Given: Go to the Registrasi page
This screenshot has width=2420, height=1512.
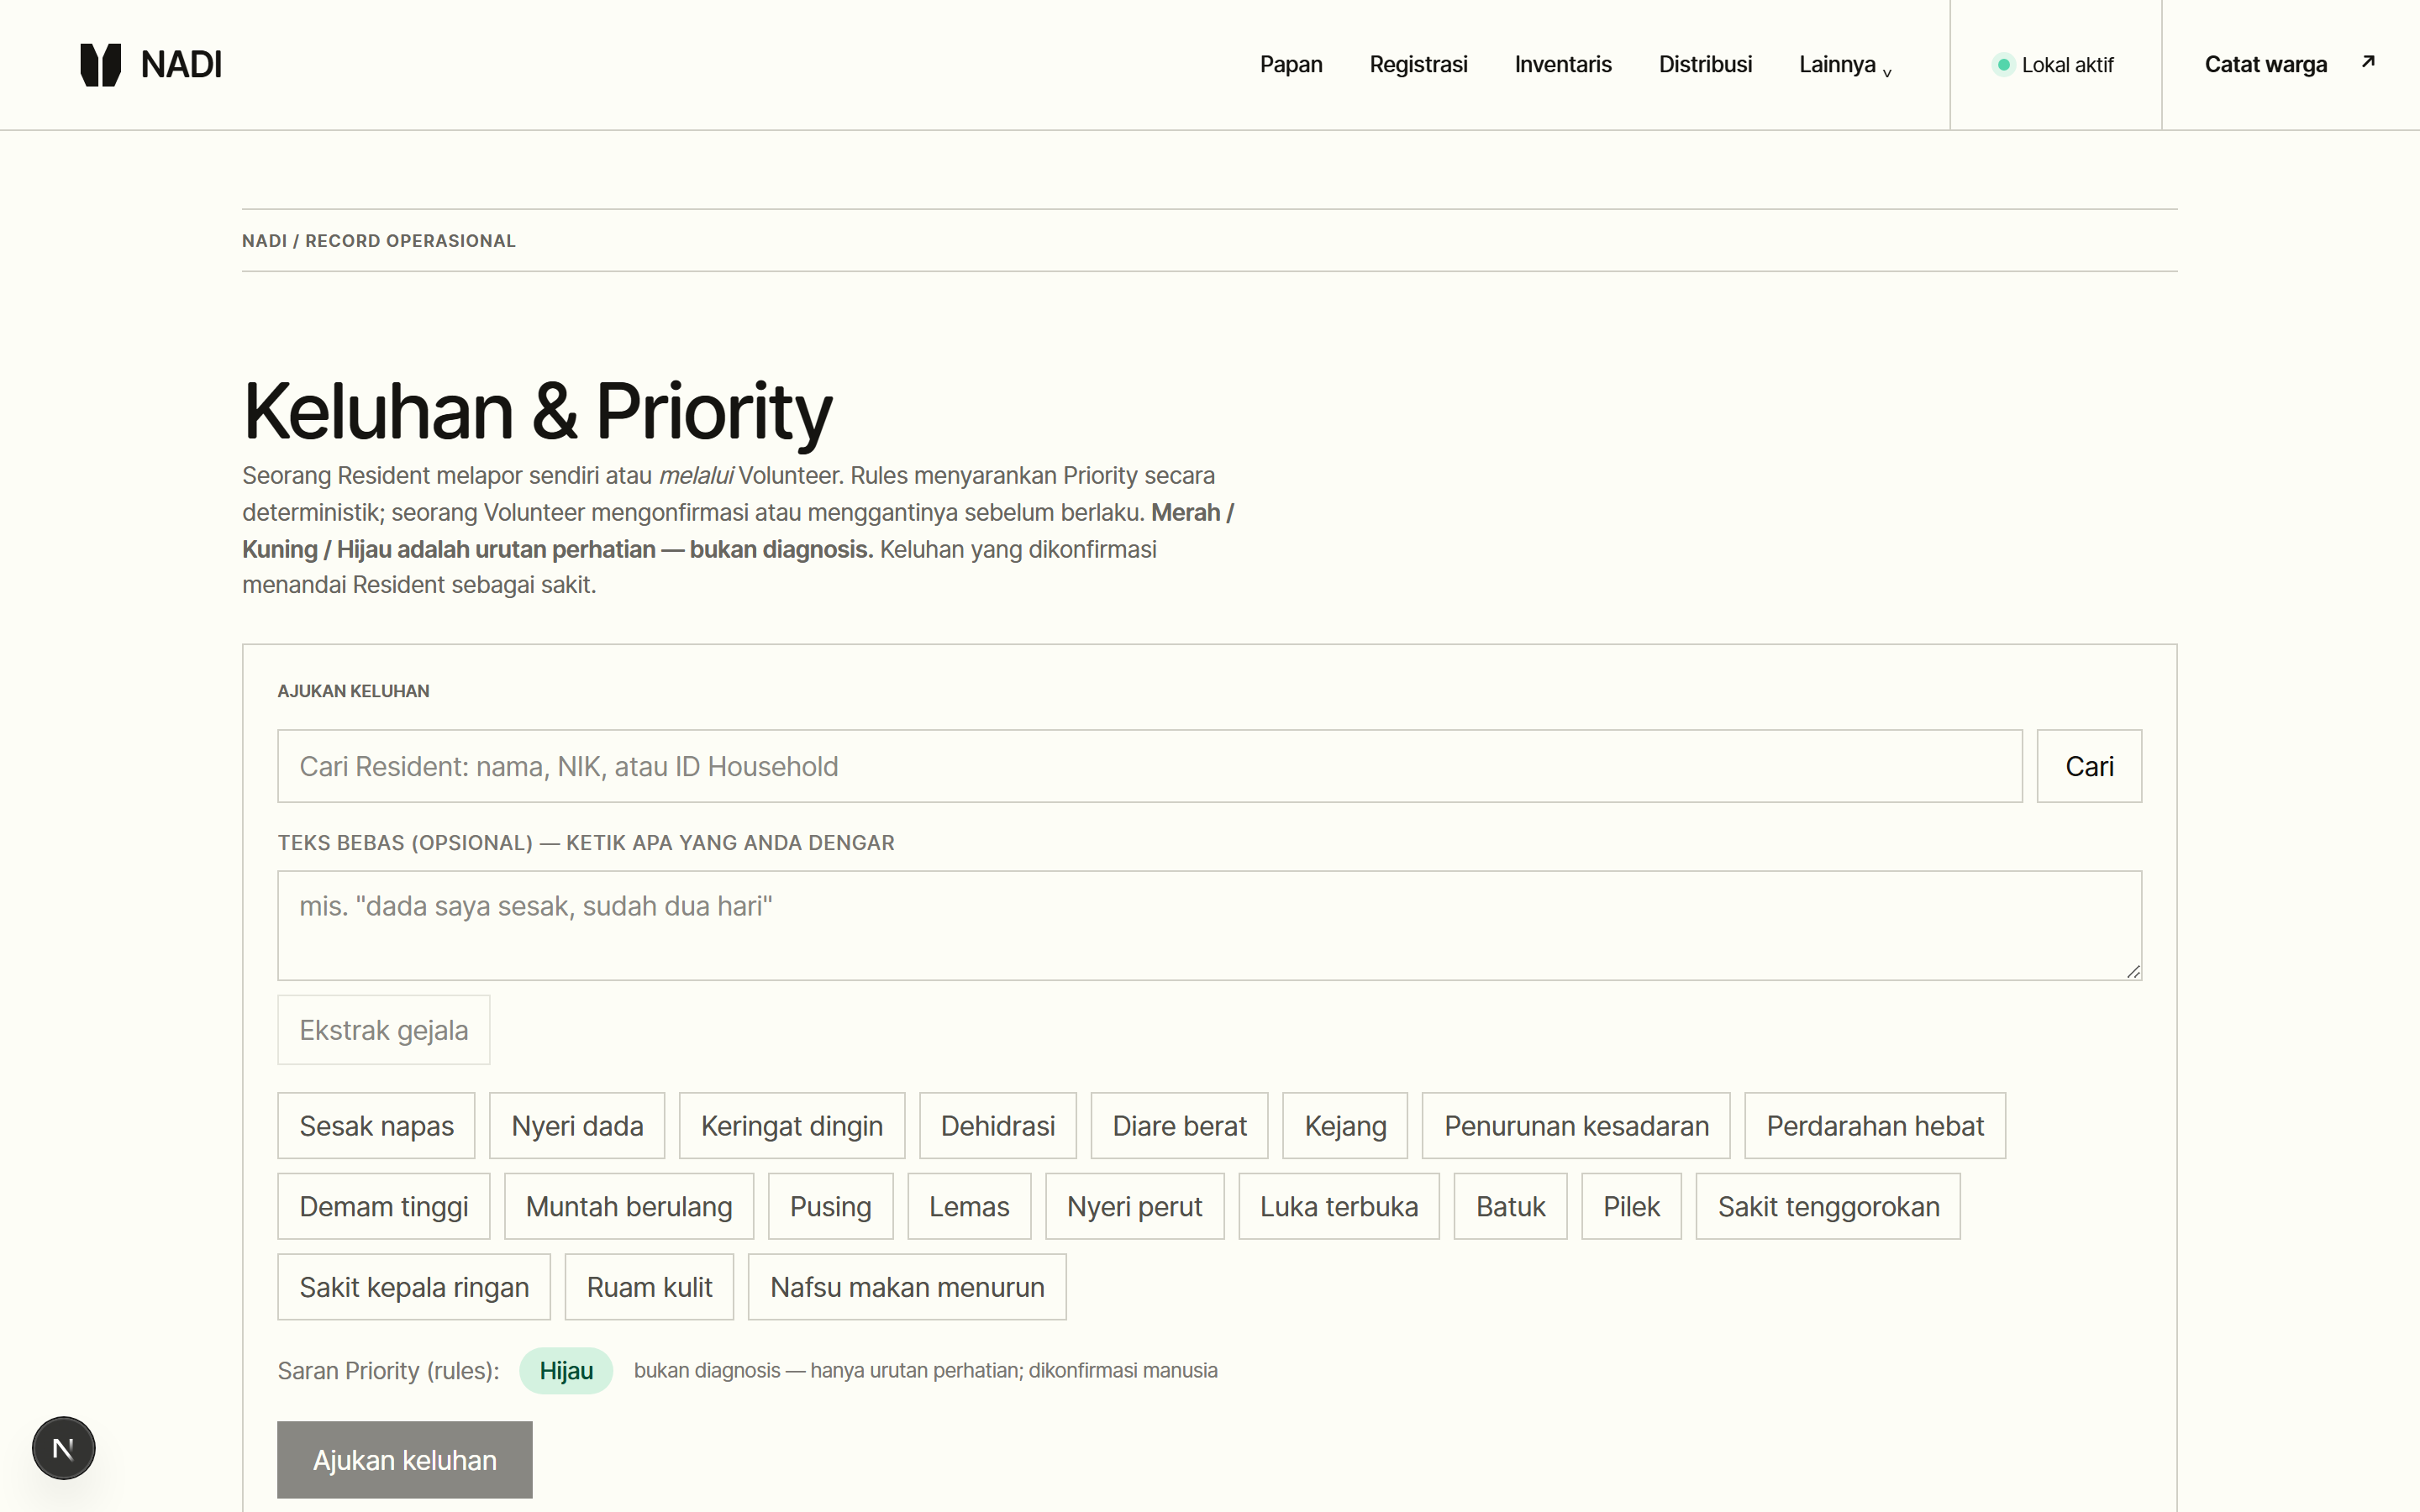Looking at the screenshot, I should point(1418,65).
